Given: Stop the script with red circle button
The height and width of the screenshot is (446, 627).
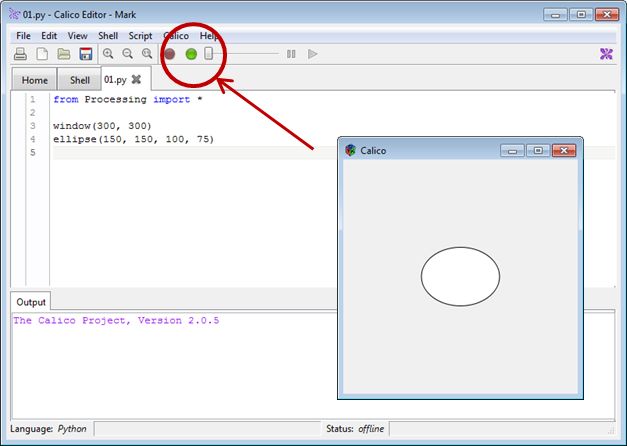Looking at the screenshot, I should pos(170,54).
